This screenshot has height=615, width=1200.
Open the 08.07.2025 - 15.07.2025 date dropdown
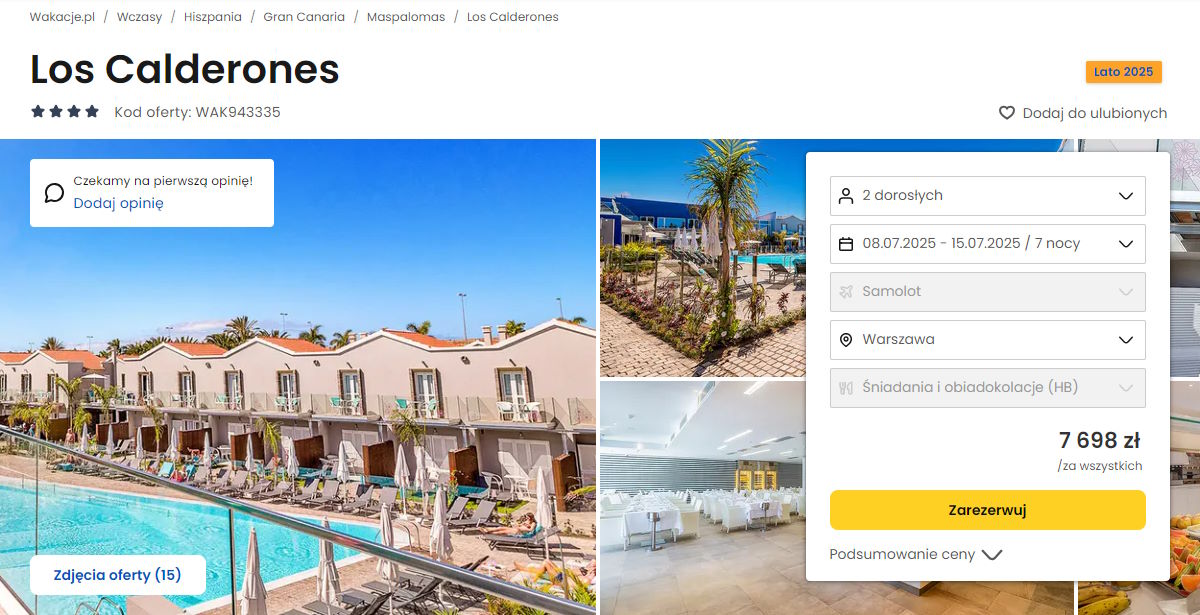pos(988,244)
